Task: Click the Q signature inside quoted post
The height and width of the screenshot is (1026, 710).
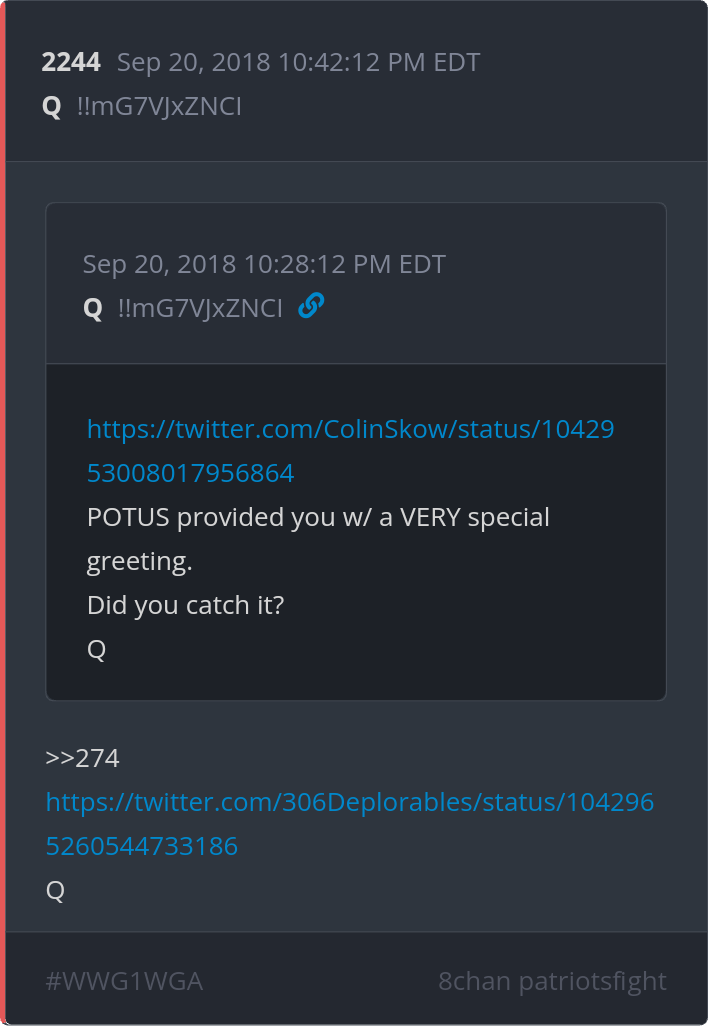Action: point(97,650)
